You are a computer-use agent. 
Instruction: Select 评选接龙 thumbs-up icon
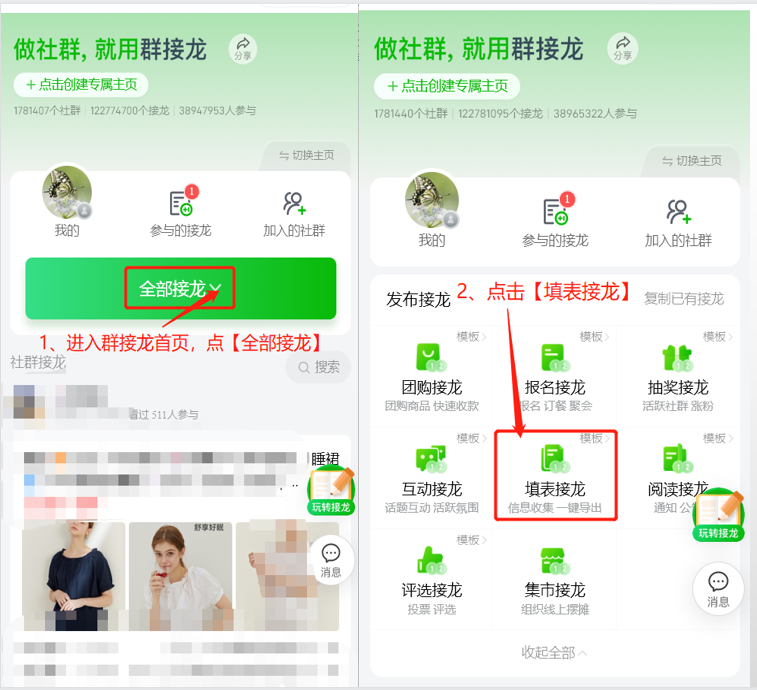coord(431,561)
